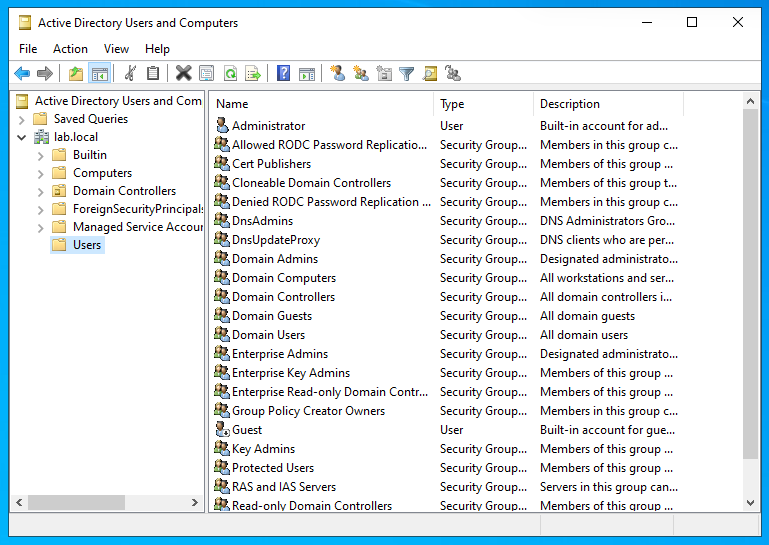
Task: Click the Export List toolbar icon
Action: [x=253, y=74]
